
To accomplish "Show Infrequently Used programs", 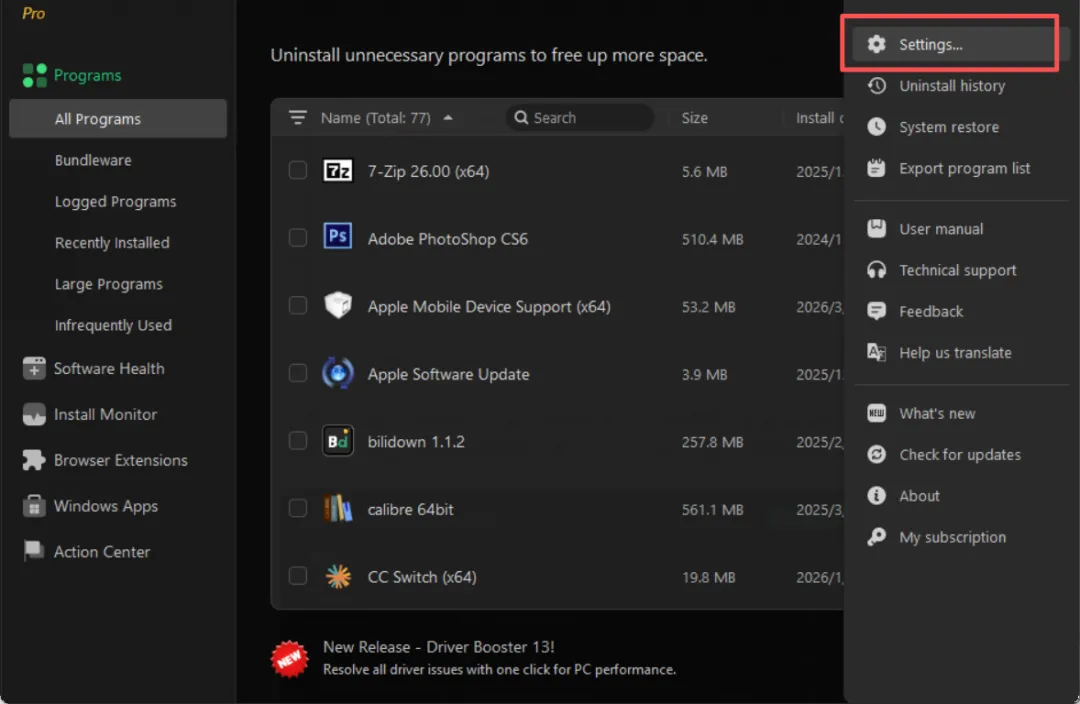I will (x=114, y=325).
